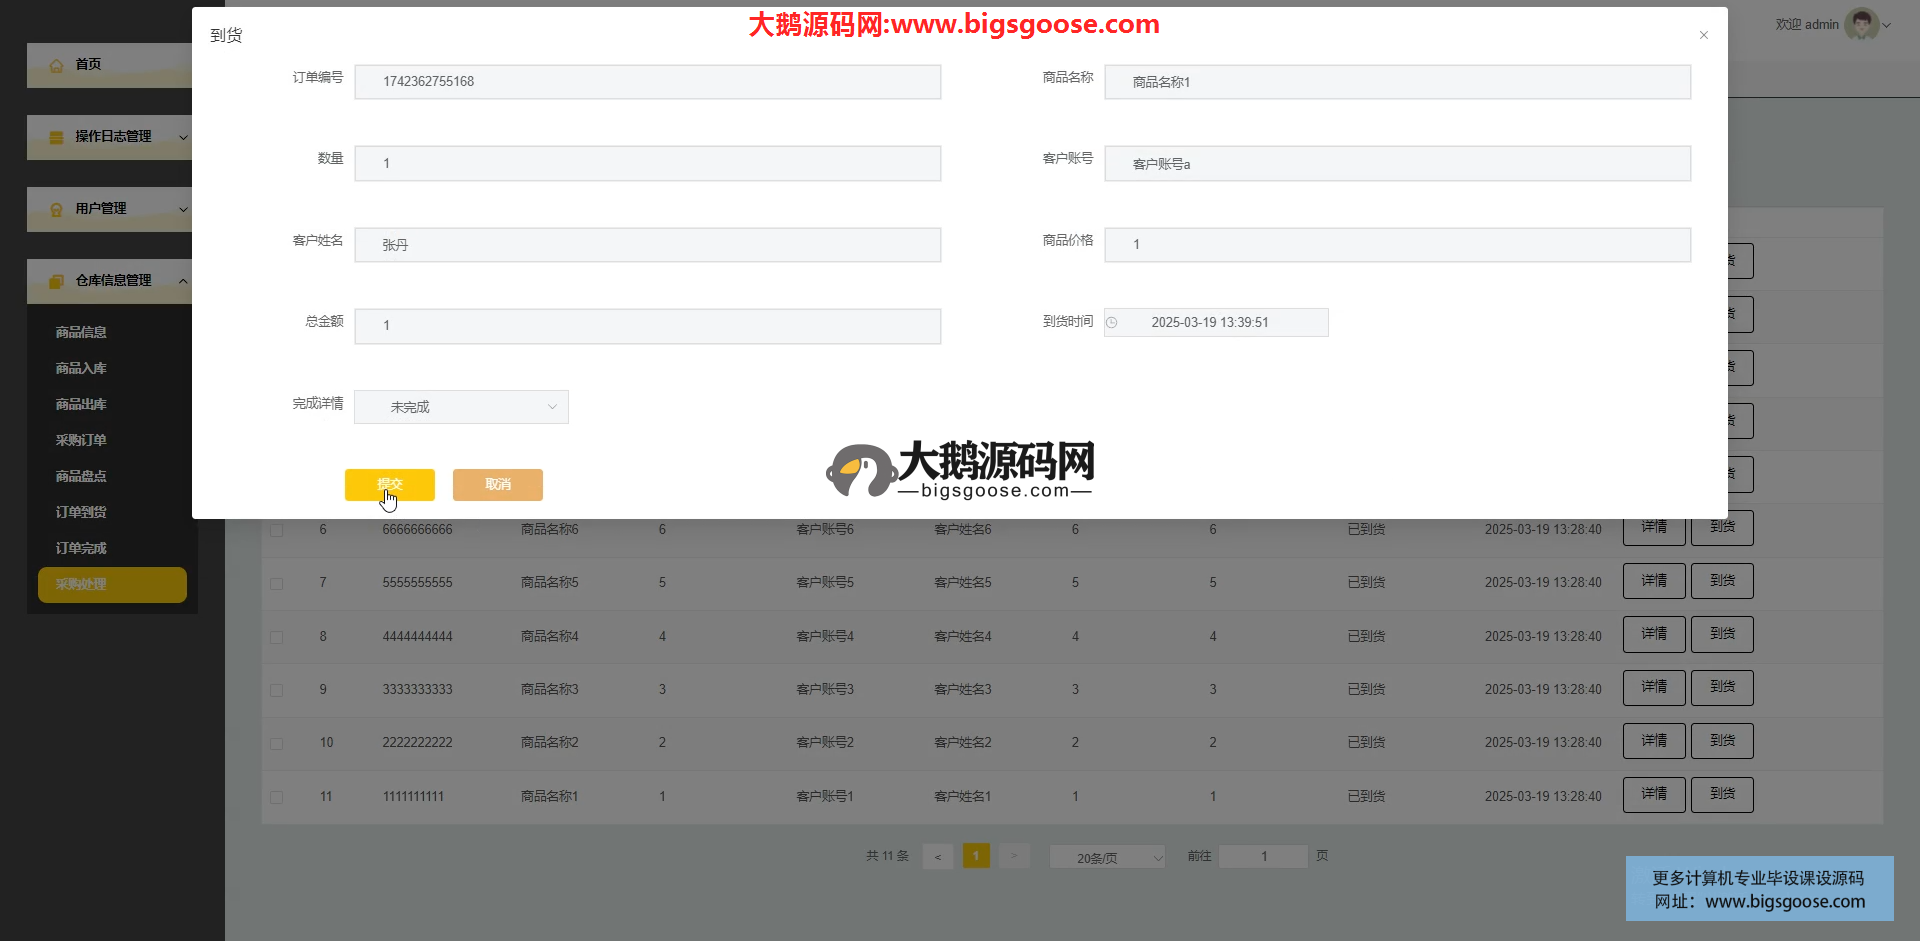1920x941 pixels.
Task: Open the 20条/页 page size dropdown
Action: pos(1107,858)
